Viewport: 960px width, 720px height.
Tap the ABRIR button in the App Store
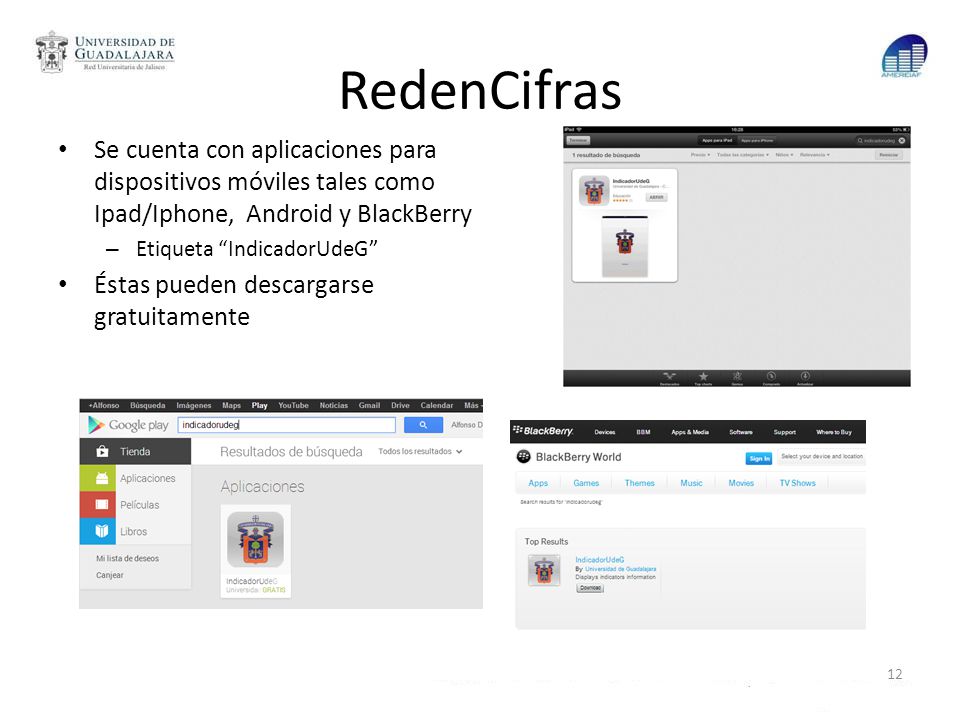[x=656, y=197]
